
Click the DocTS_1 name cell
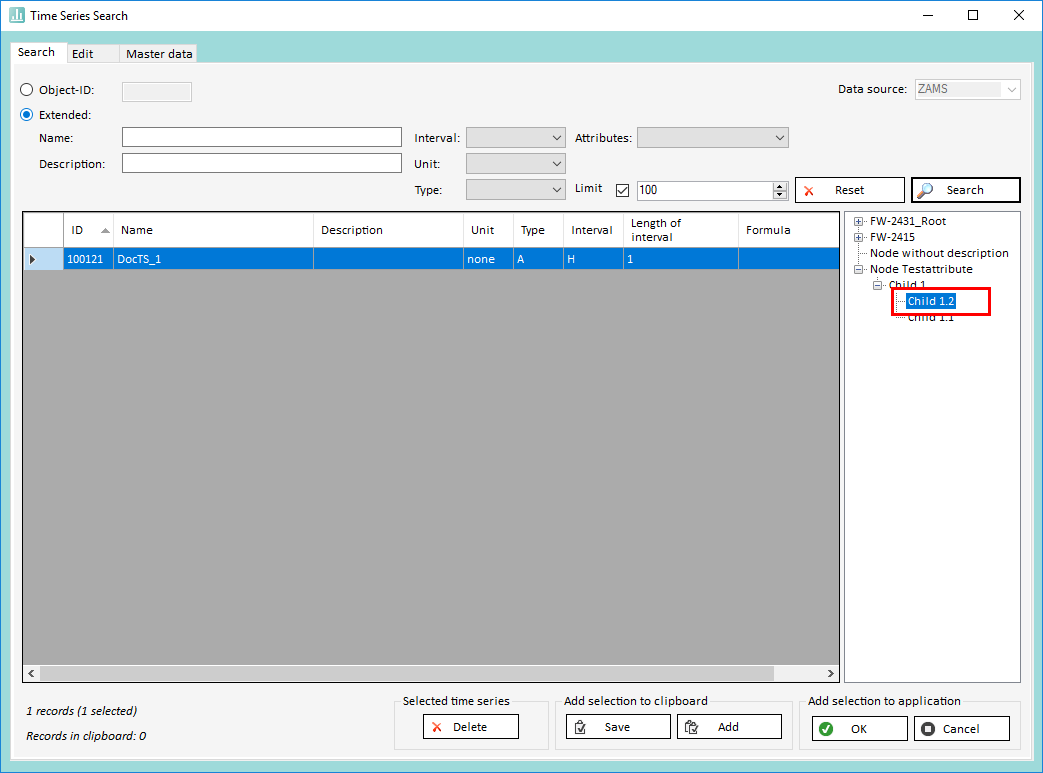tap(214, 259)
